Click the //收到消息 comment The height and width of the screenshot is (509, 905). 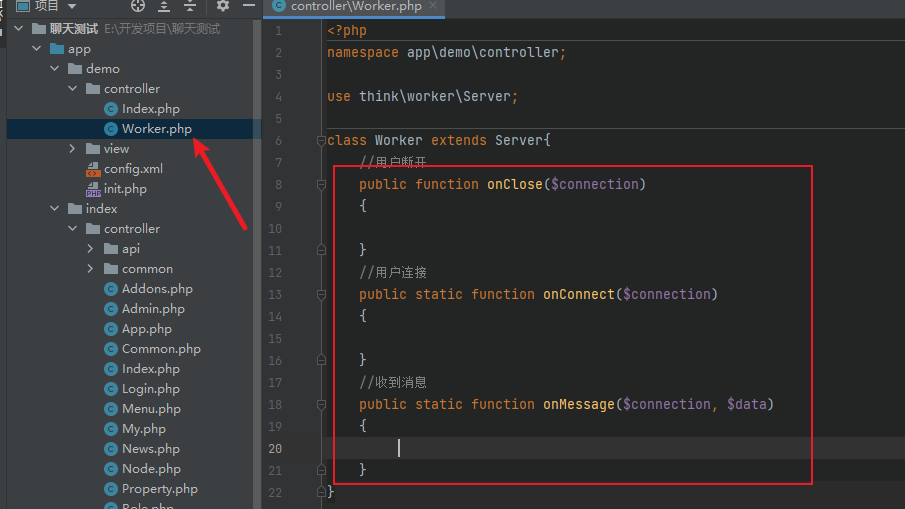point(393,383)
